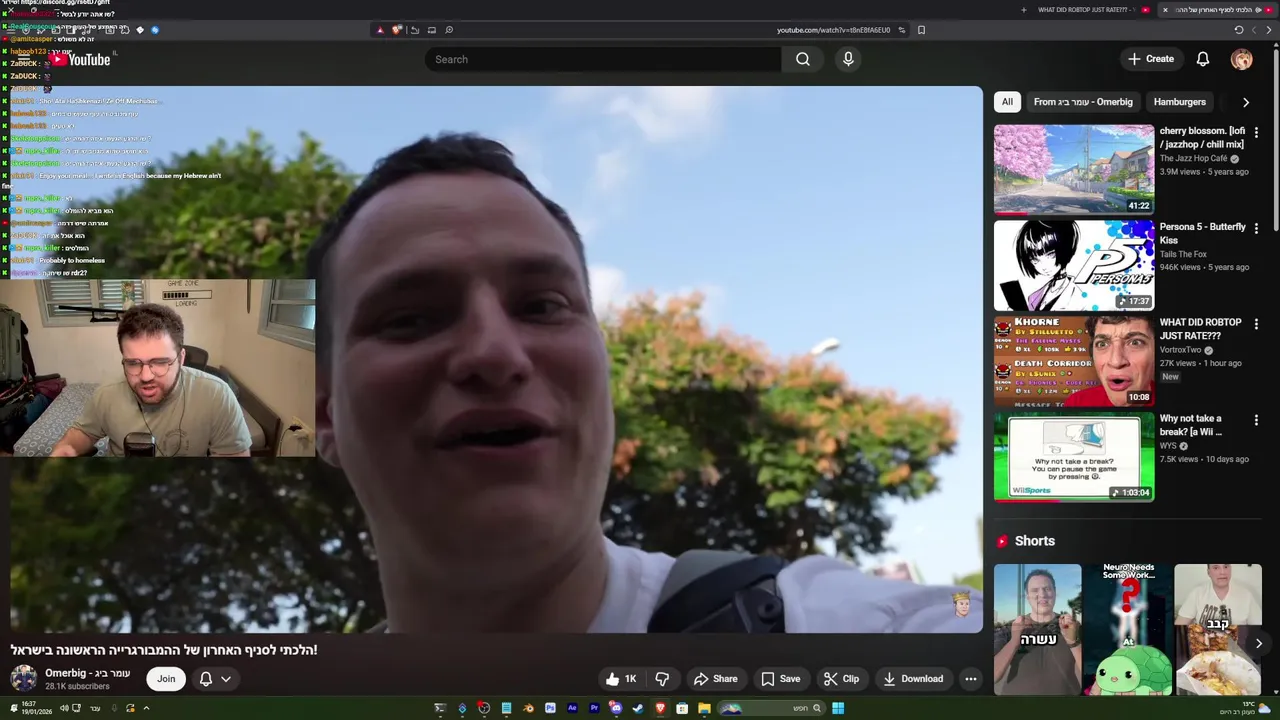Viewport: 1280px width, 720px height.
Task: Open the Omerbig channel avatar
Action: (23, 678)
